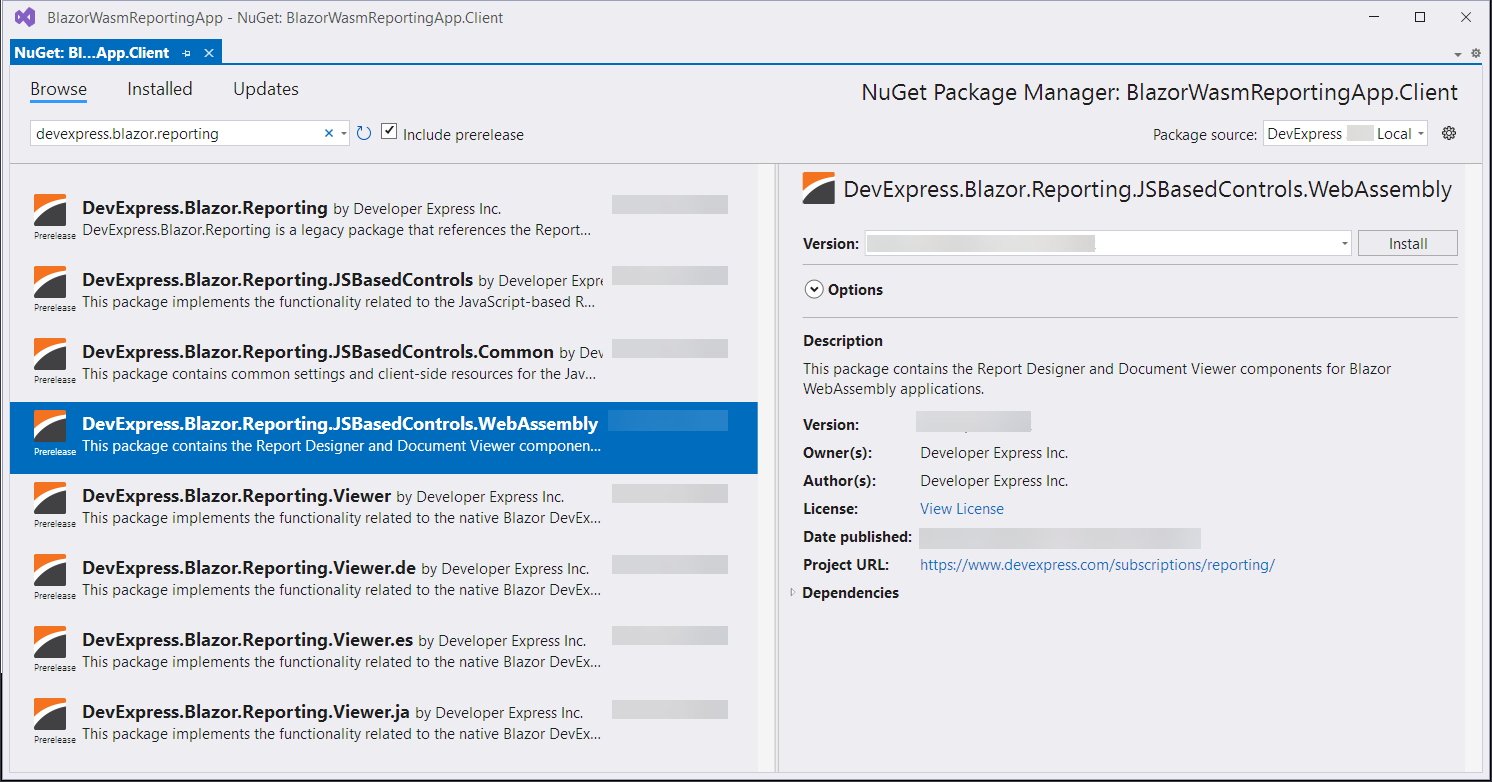
Task: Click the JSBasedControls.Common package icon
Action: click(50, 354)
